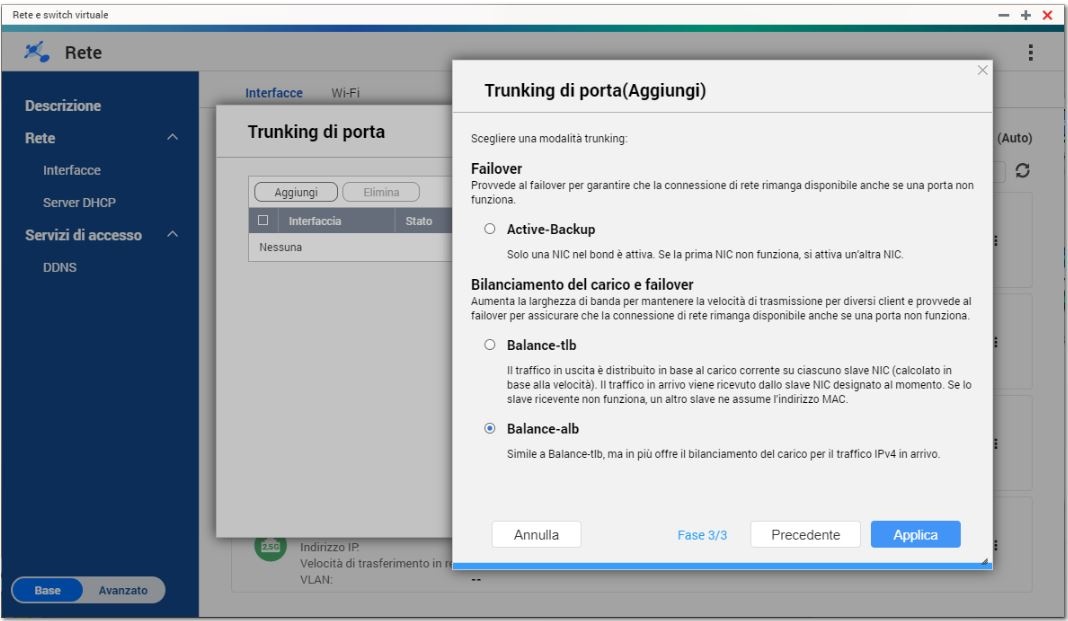Go back with the Precedente button

pyautogui.click(x=806, y=535)
